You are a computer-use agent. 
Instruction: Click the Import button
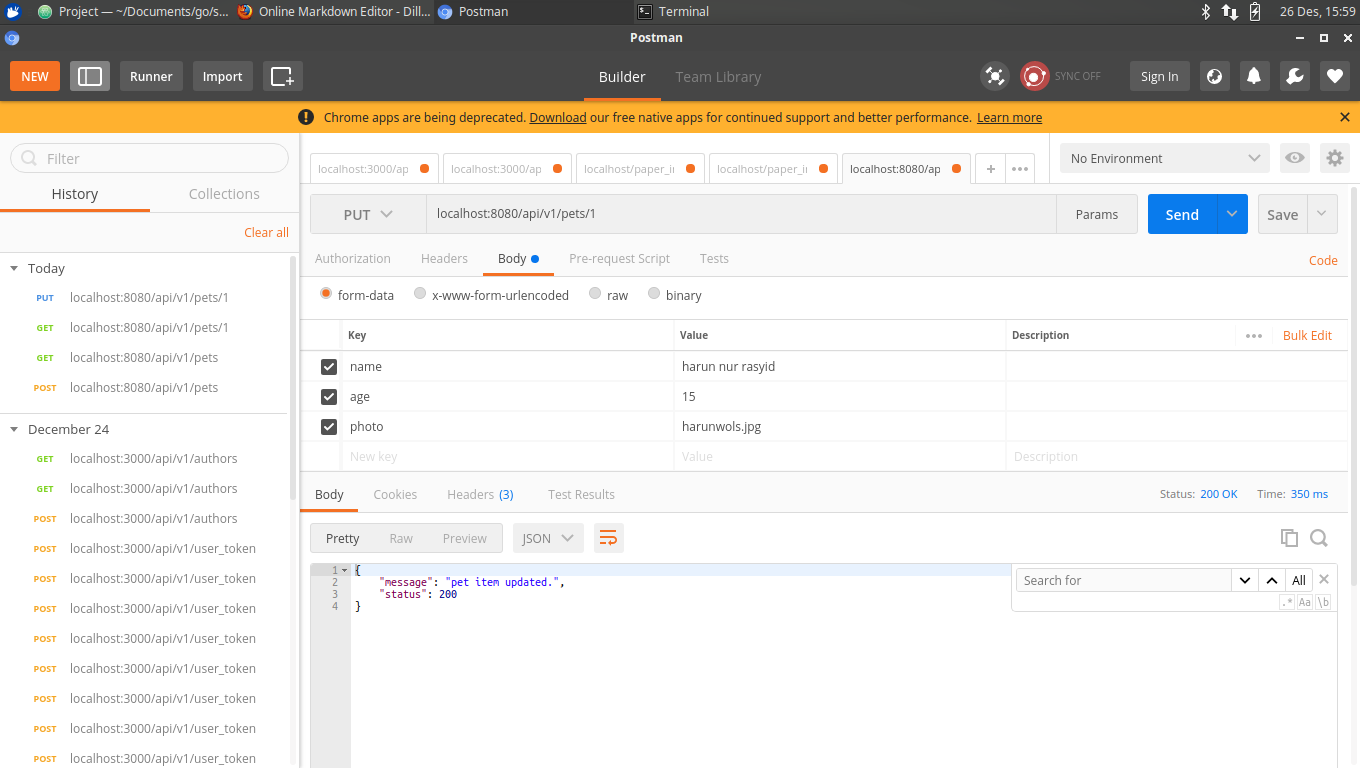coord(222,76)
